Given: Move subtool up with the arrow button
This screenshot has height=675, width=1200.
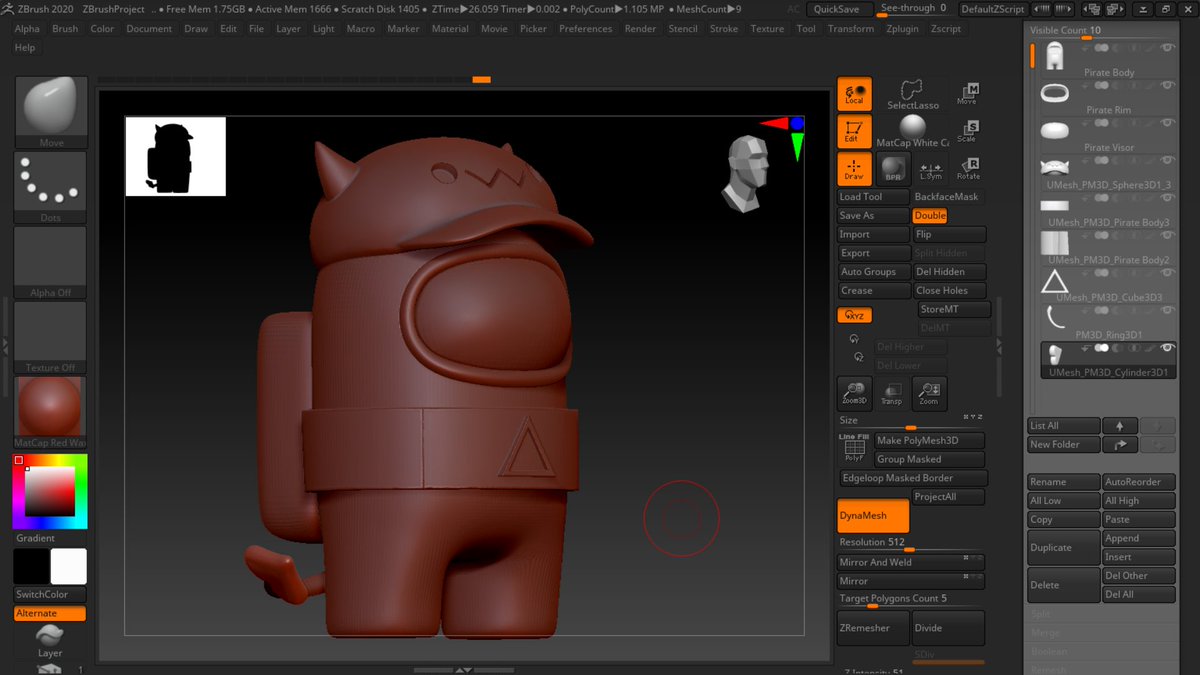Looking at the screenshot, I should pyautogui.click(x=1120, y=426).
